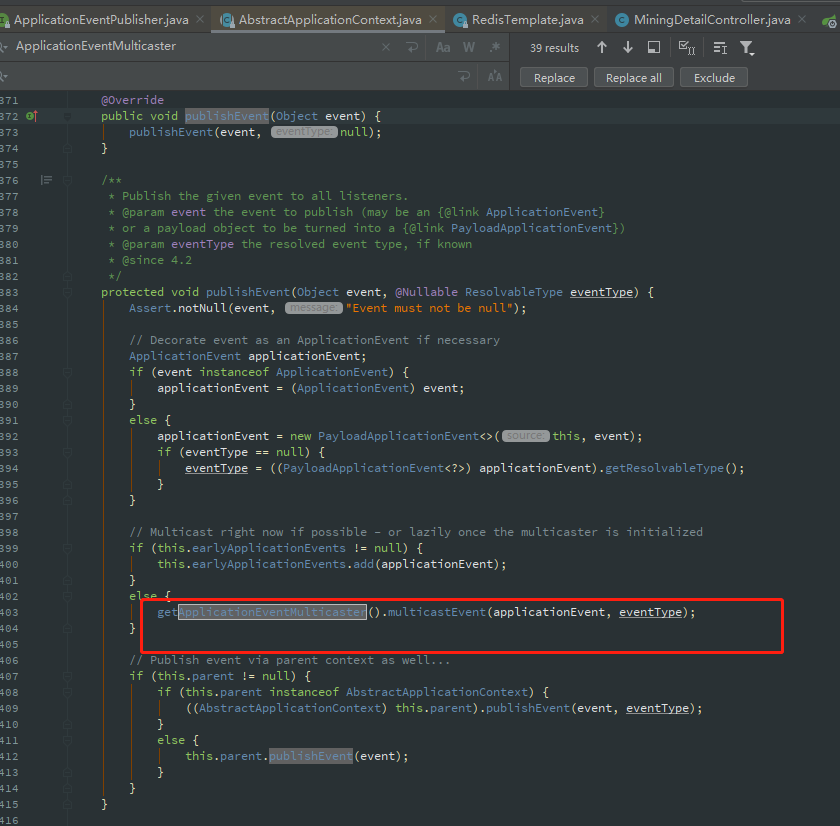This screenshot has height=826, width=840.
Task: Click ApplicationEvent link in Javadoc line 378
Action: coord(542,212)
